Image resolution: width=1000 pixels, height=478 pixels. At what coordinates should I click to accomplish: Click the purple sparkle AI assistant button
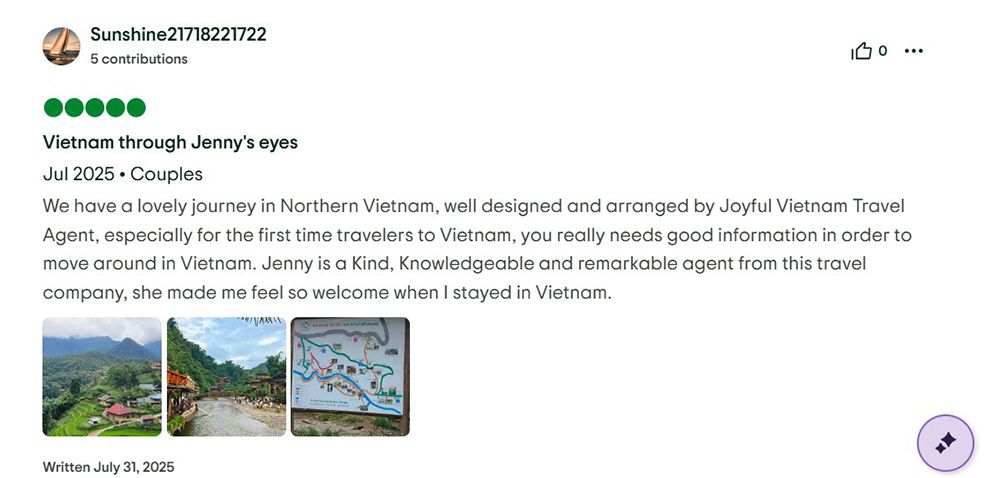(x=945, y=442)
